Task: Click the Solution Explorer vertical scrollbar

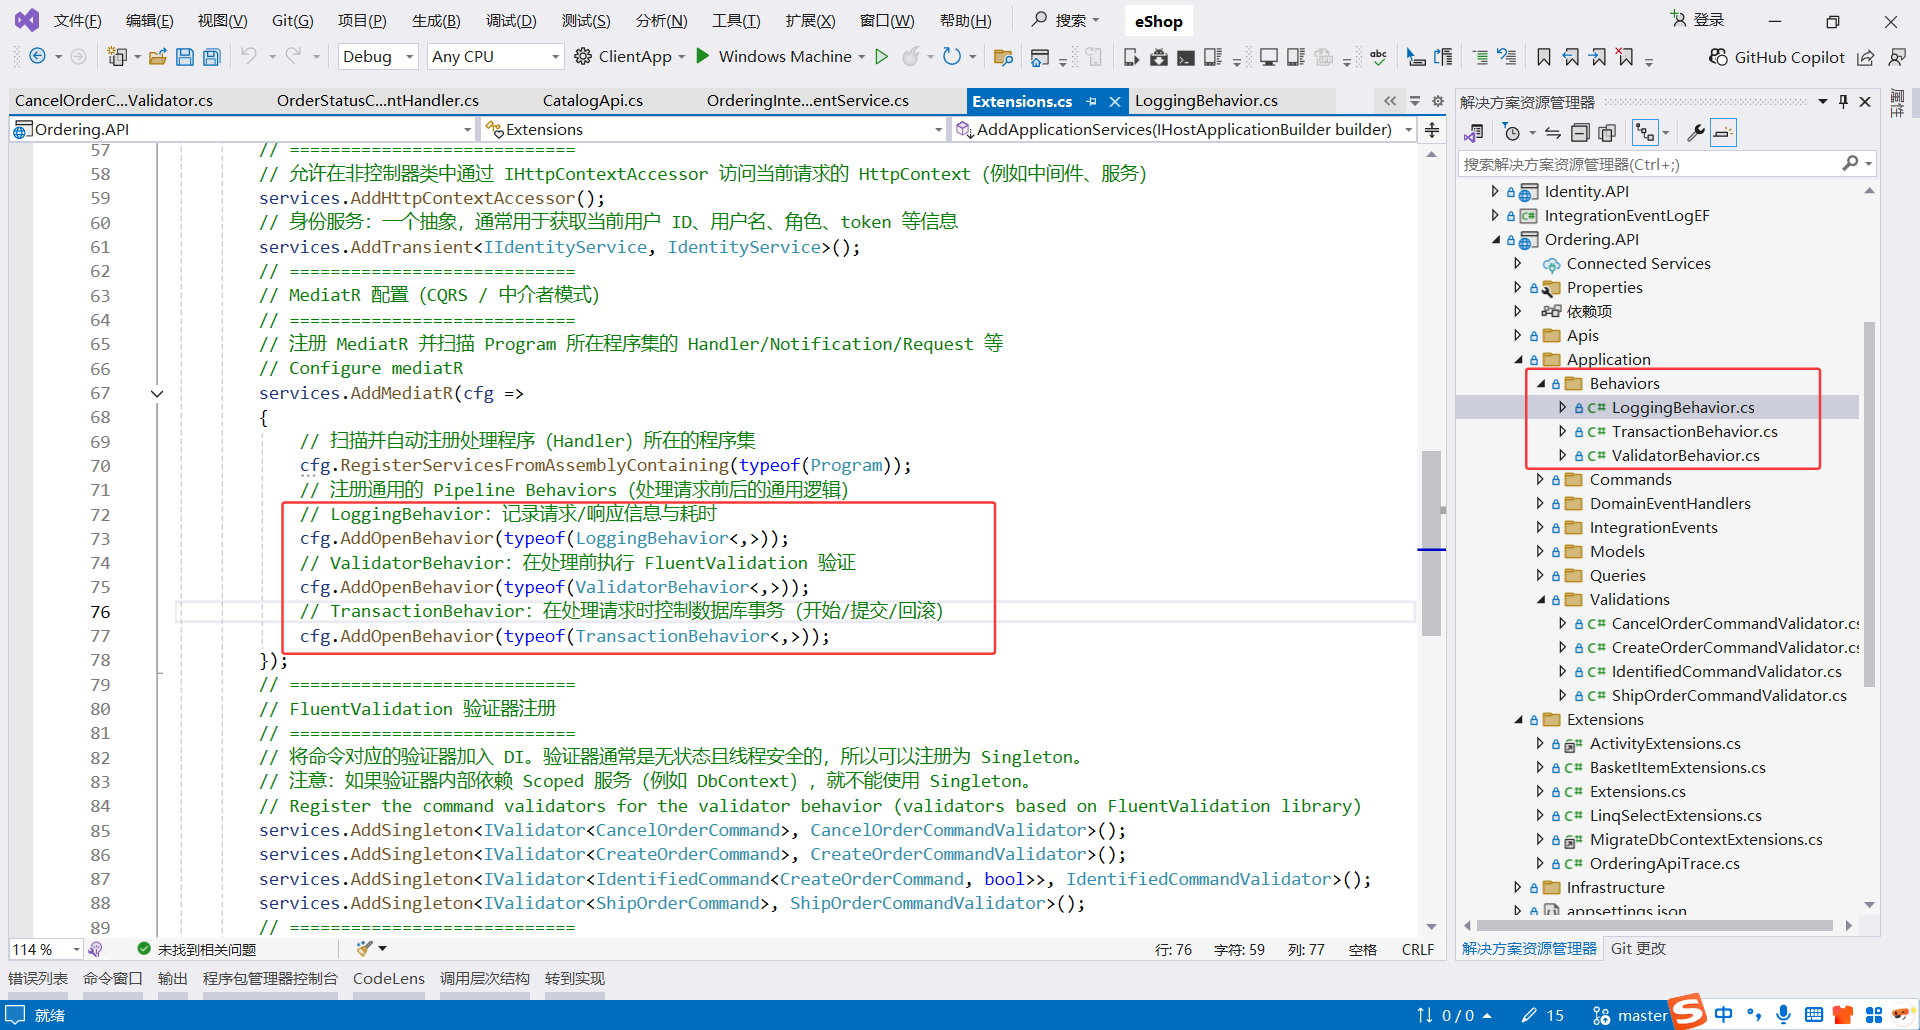Action: coord(1869,505)
